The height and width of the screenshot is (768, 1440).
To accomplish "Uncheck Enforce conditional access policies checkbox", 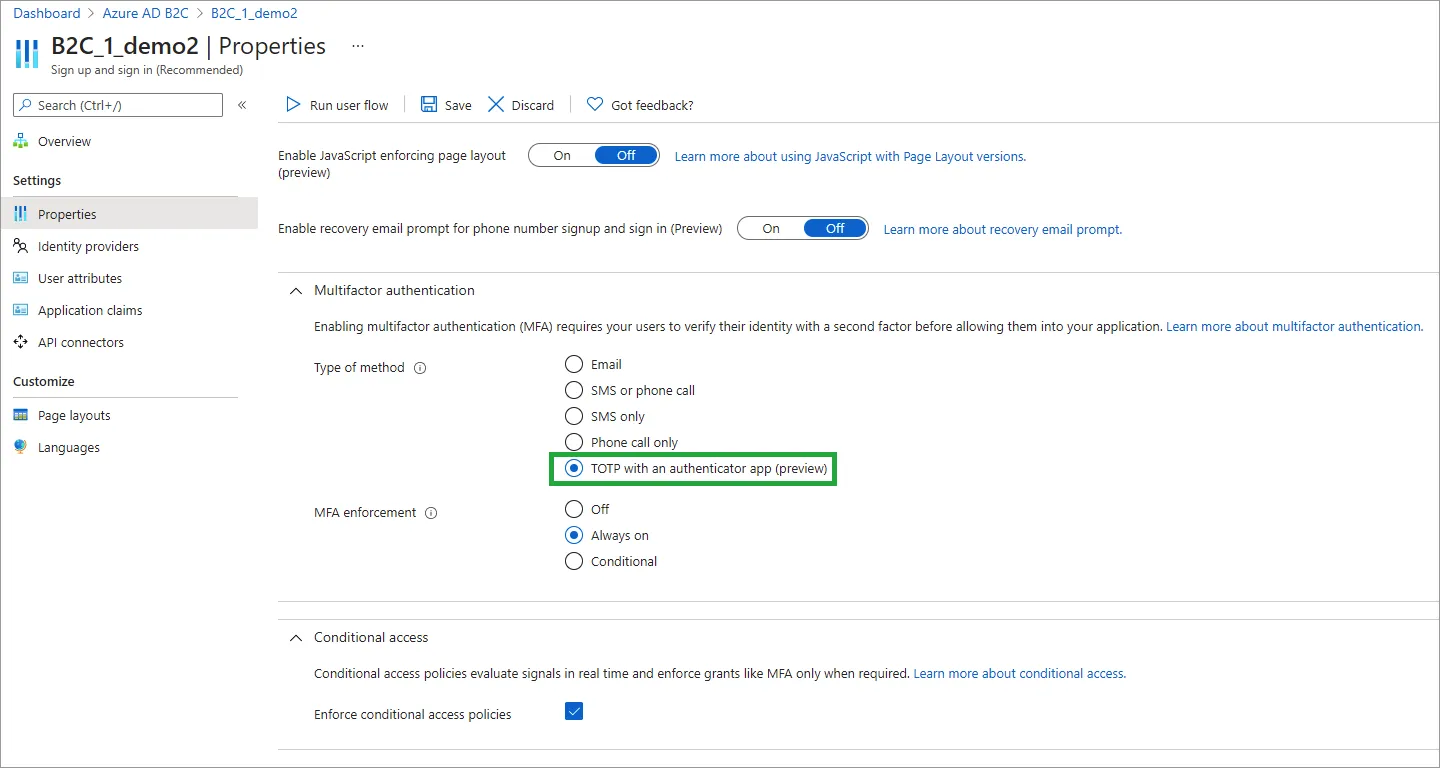I will [574, 712].
